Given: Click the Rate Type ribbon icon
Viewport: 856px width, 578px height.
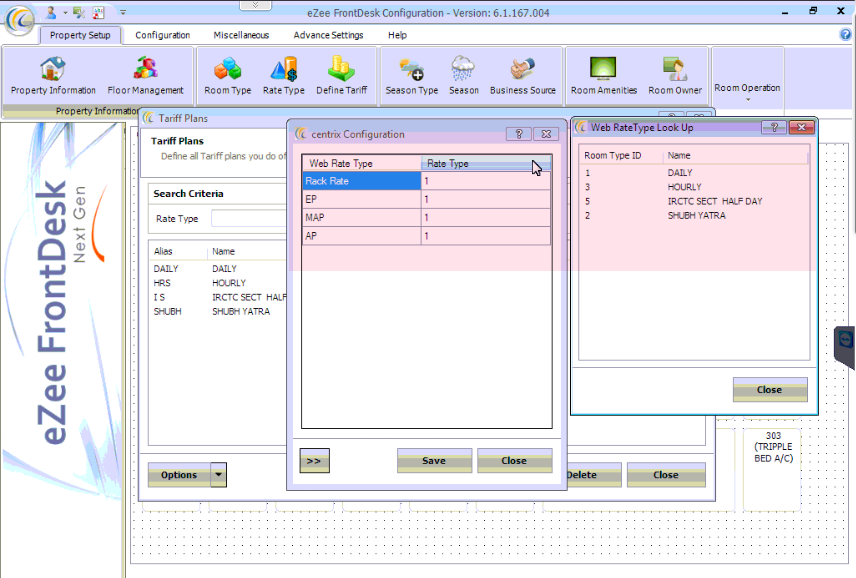Looking at the screenshot, I should [283, 76].
